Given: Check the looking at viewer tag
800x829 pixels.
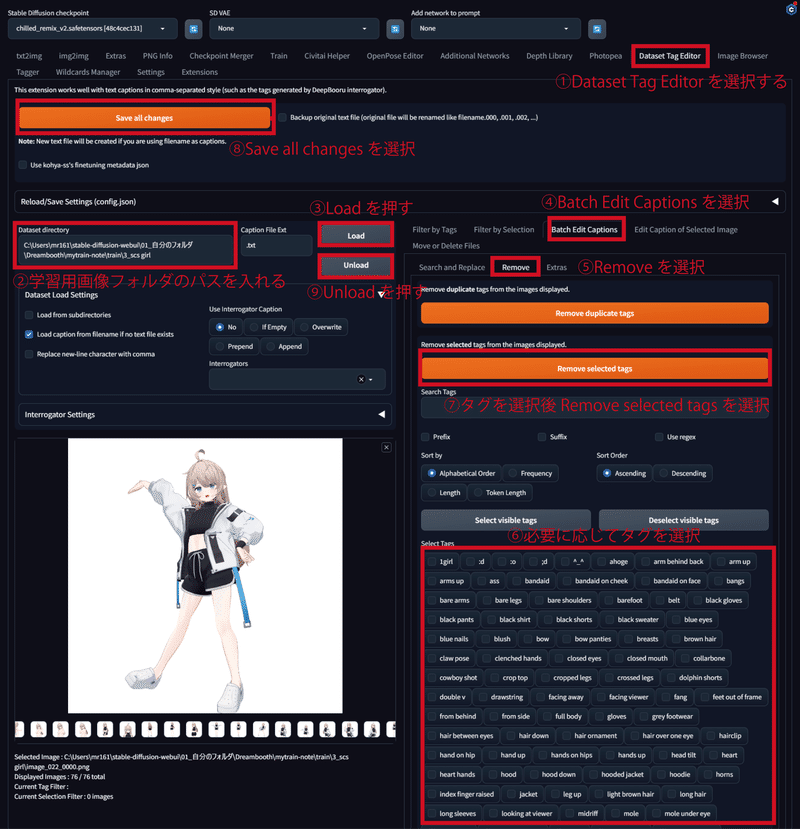Looking at the screenshot, I should point(494,814).
